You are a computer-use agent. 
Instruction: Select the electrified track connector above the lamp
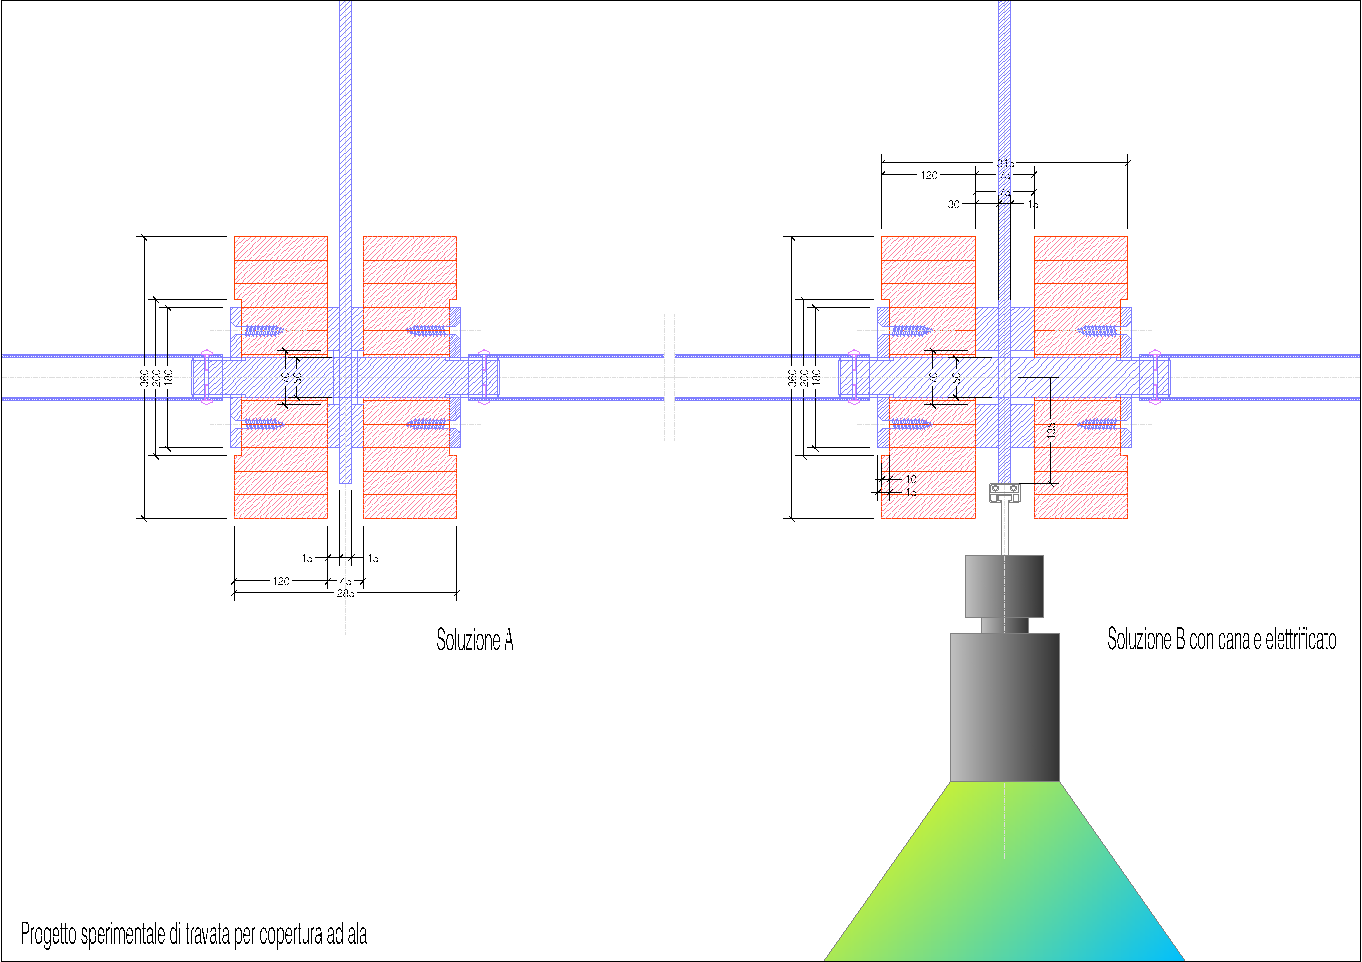tap(1004, 490)
